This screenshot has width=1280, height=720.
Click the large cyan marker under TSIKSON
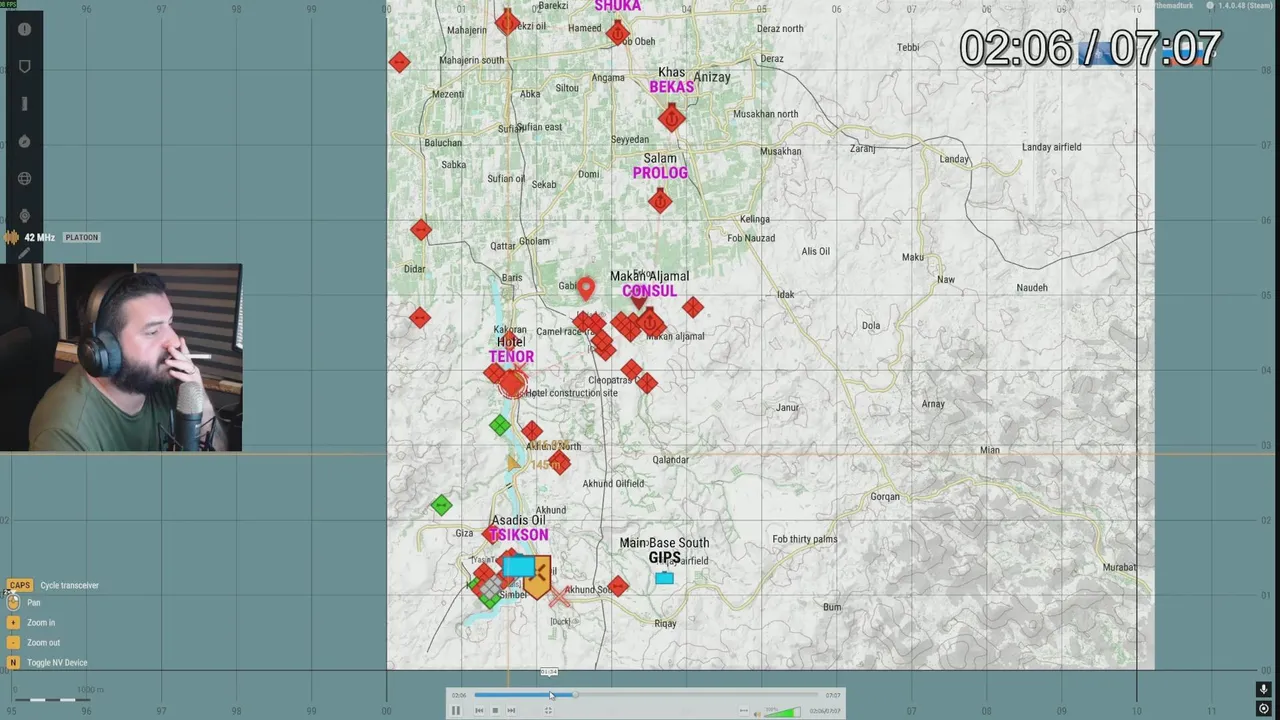point(518,567)
